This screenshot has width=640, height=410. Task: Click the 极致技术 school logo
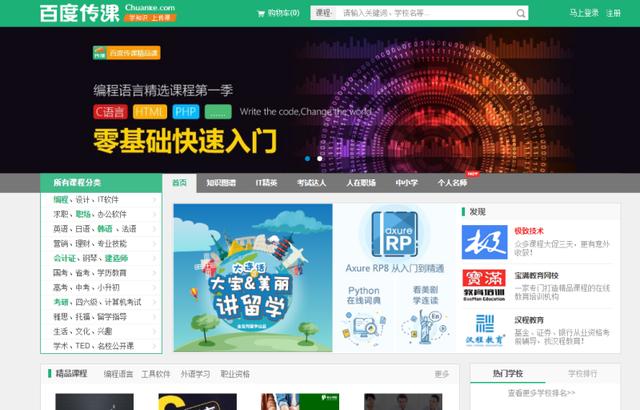(484, 242)
